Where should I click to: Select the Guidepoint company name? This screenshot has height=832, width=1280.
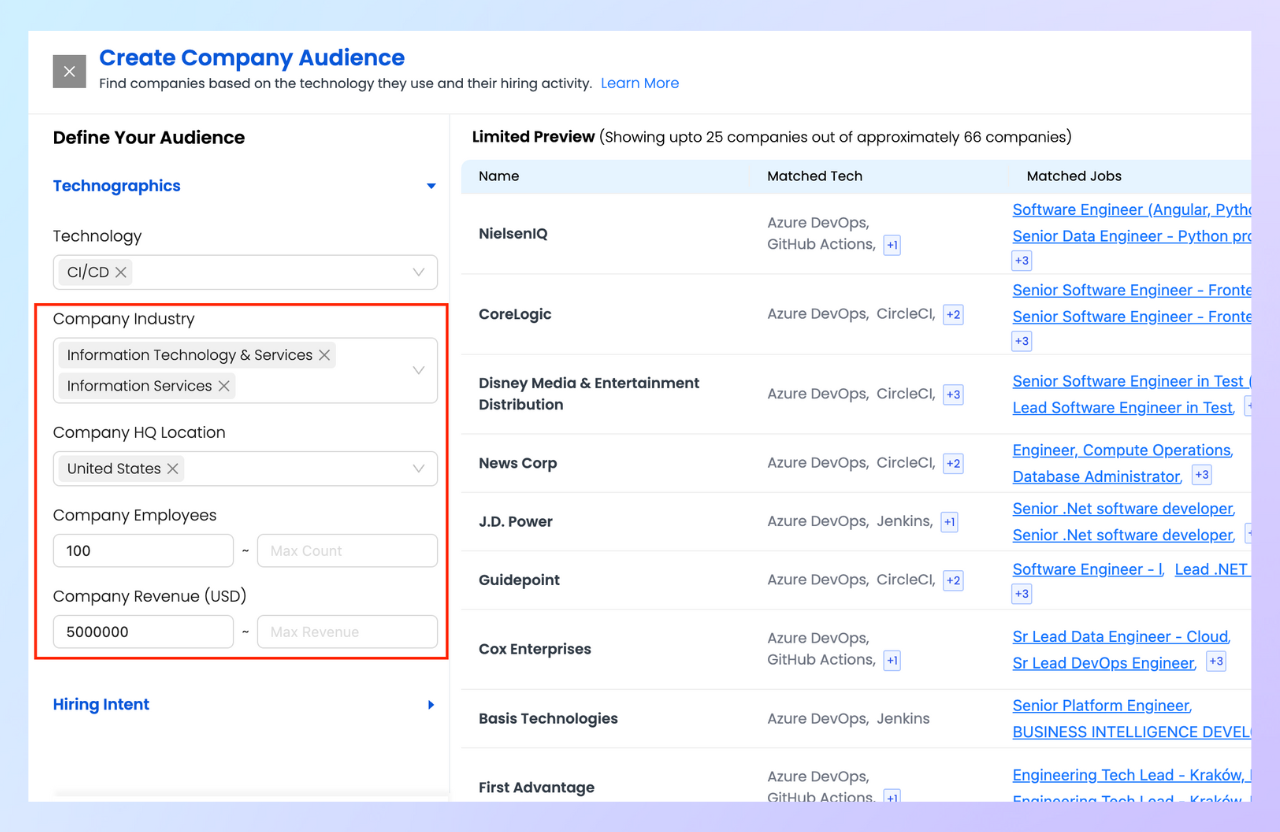(x=519, y=580)
